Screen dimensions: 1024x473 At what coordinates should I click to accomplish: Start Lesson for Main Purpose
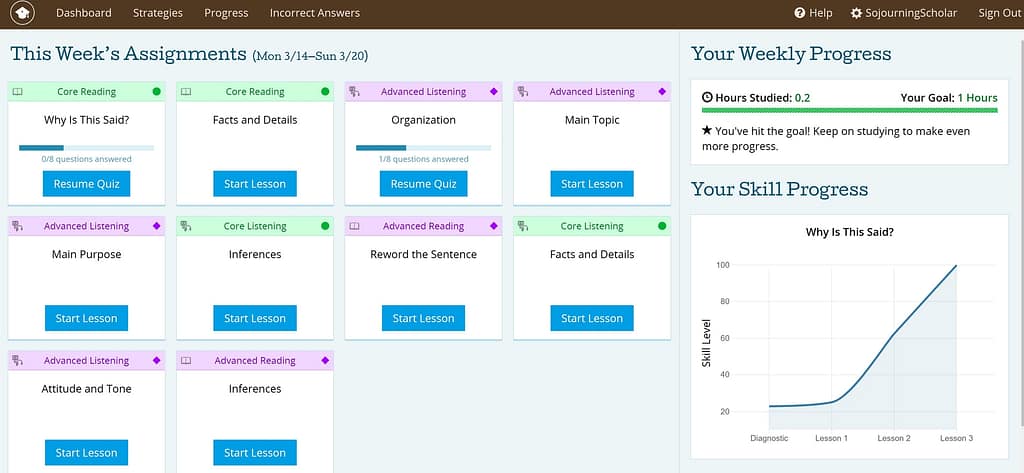click(87, 318)
